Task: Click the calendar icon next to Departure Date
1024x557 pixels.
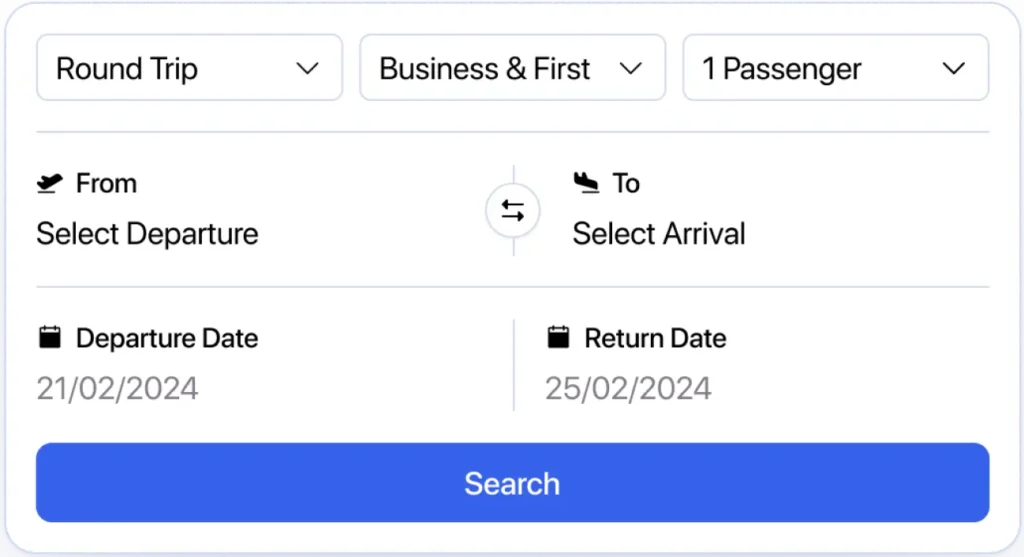Action: tap(49, 337)
